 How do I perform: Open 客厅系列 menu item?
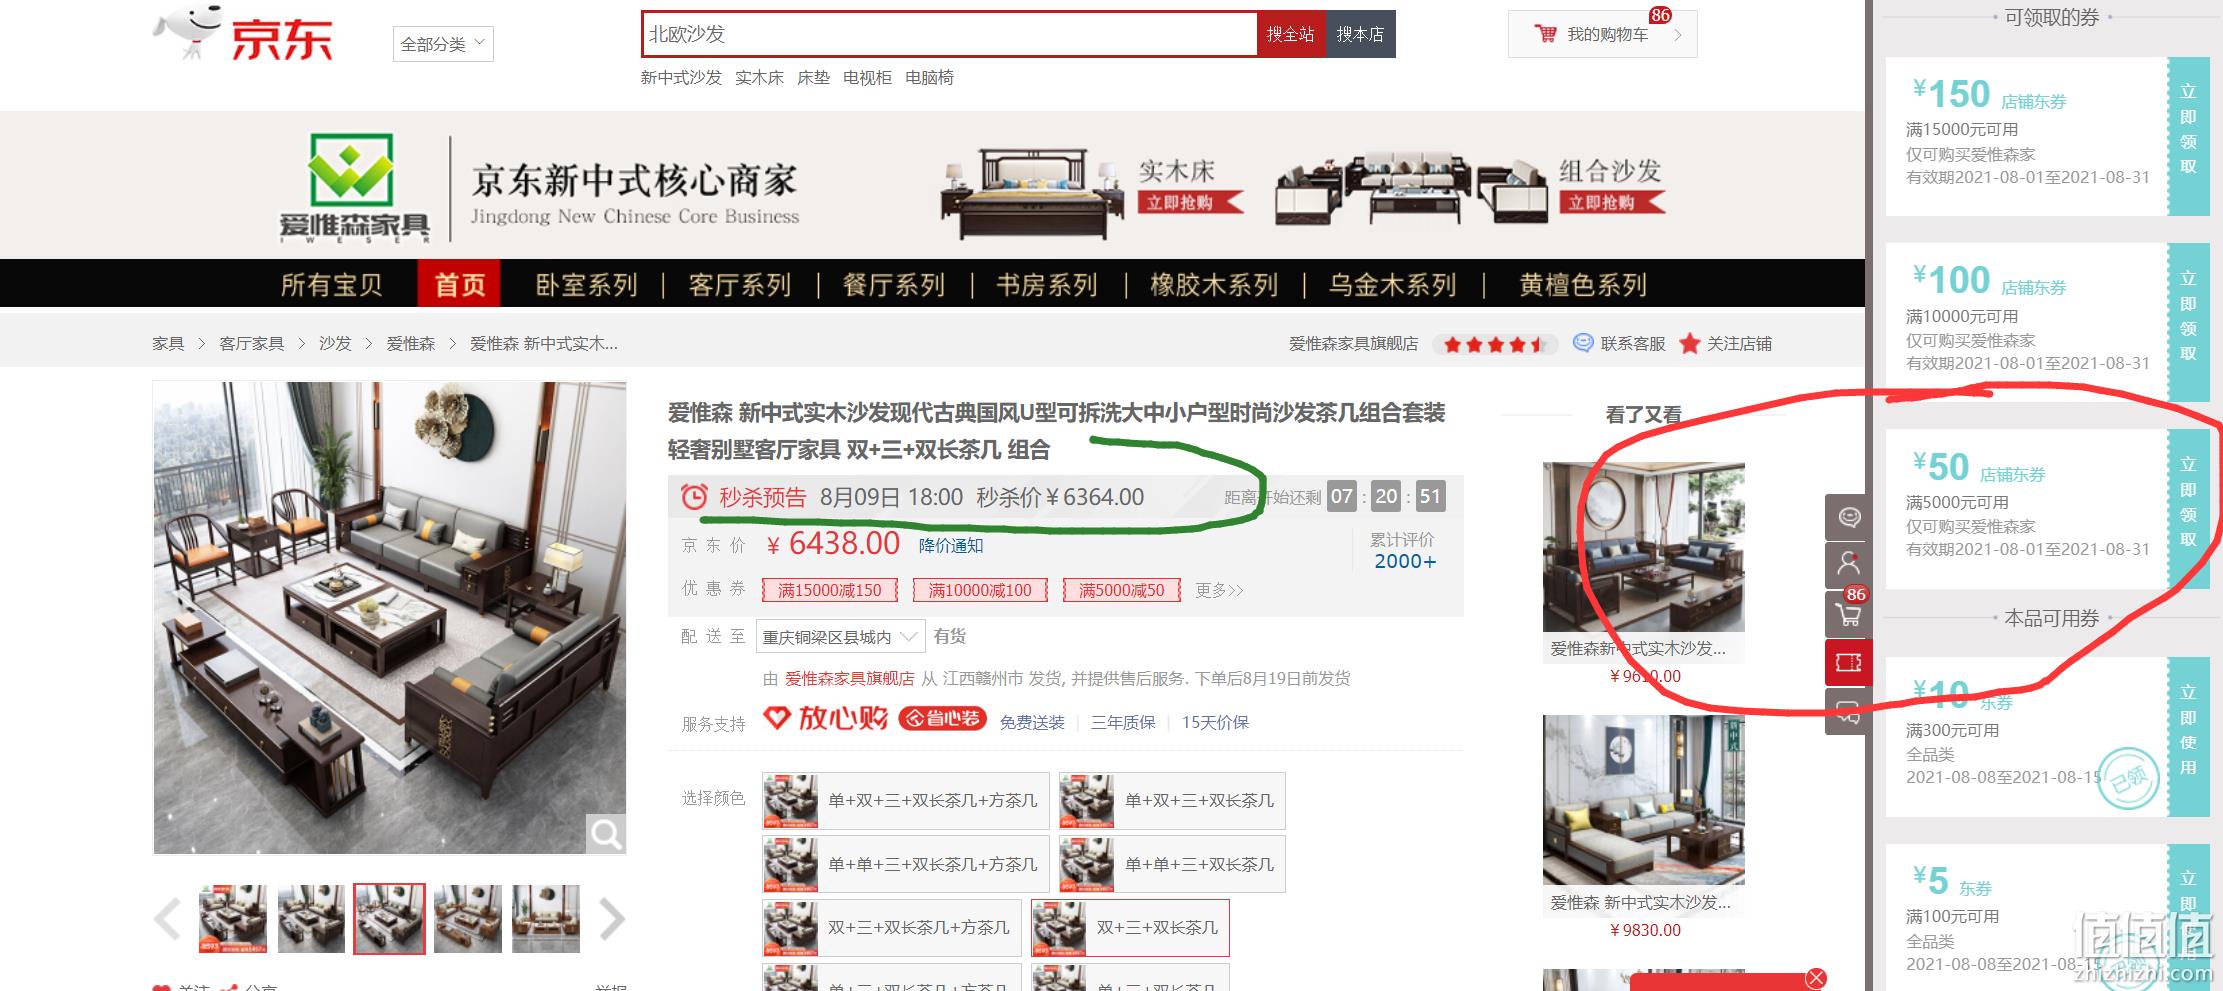tap(740, 285)
